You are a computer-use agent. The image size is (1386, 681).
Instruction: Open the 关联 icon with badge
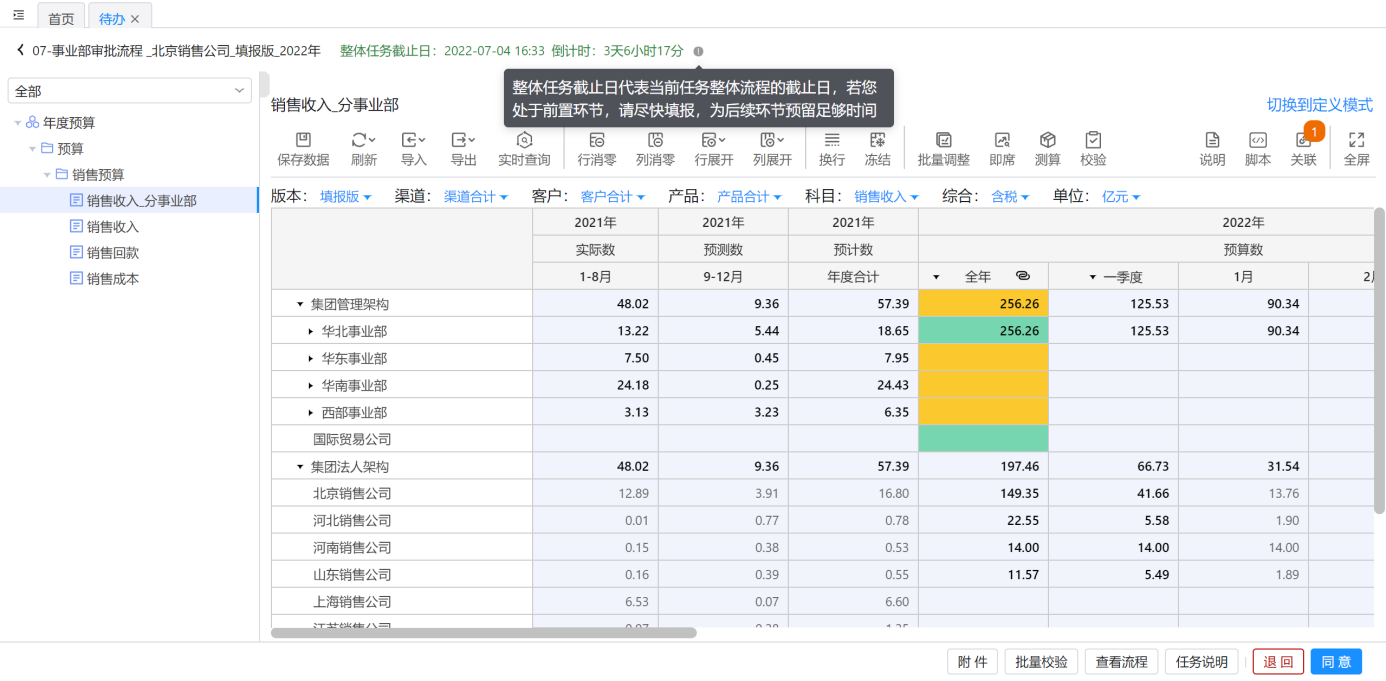click(x=1303, y=141)
